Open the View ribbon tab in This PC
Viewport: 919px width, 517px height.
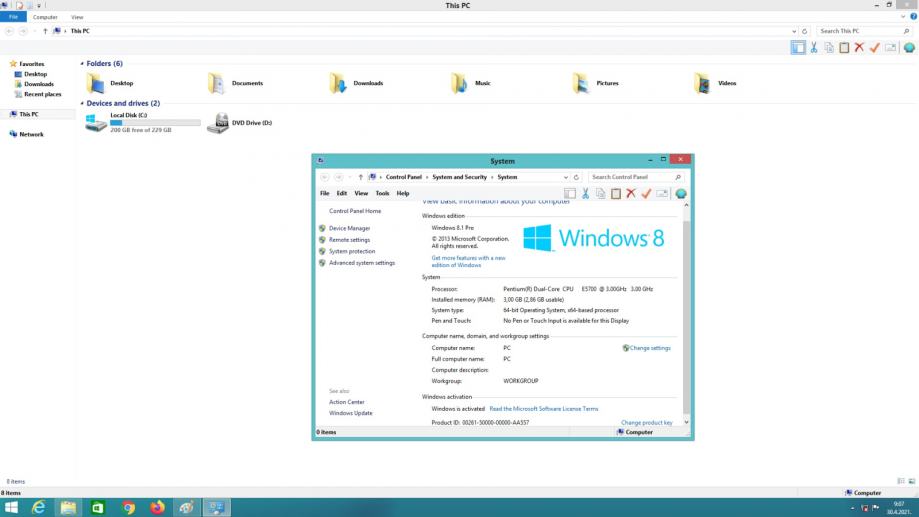tap(77, 17)
